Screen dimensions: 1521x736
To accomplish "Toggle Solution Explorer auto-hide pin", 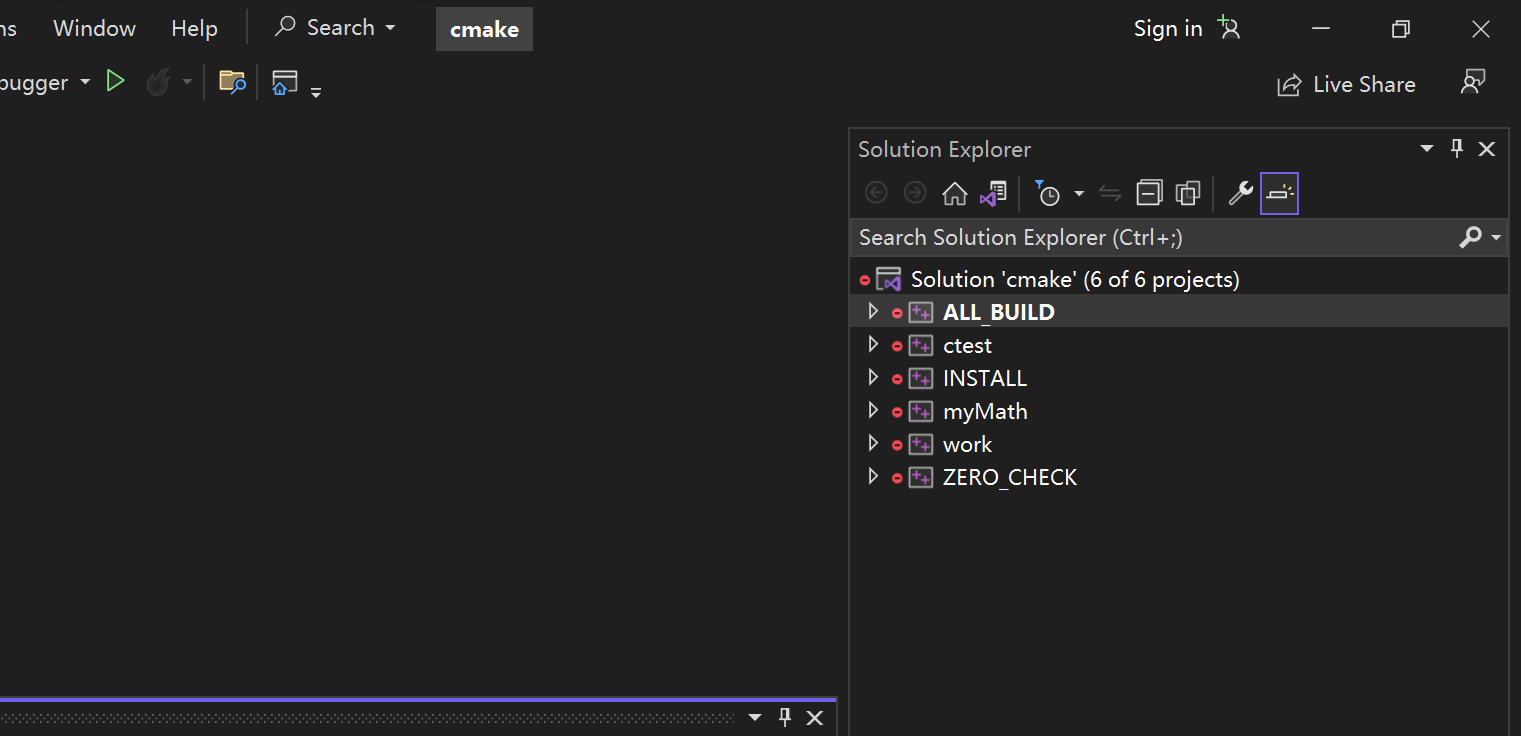I will click(x=1457, y=149).
